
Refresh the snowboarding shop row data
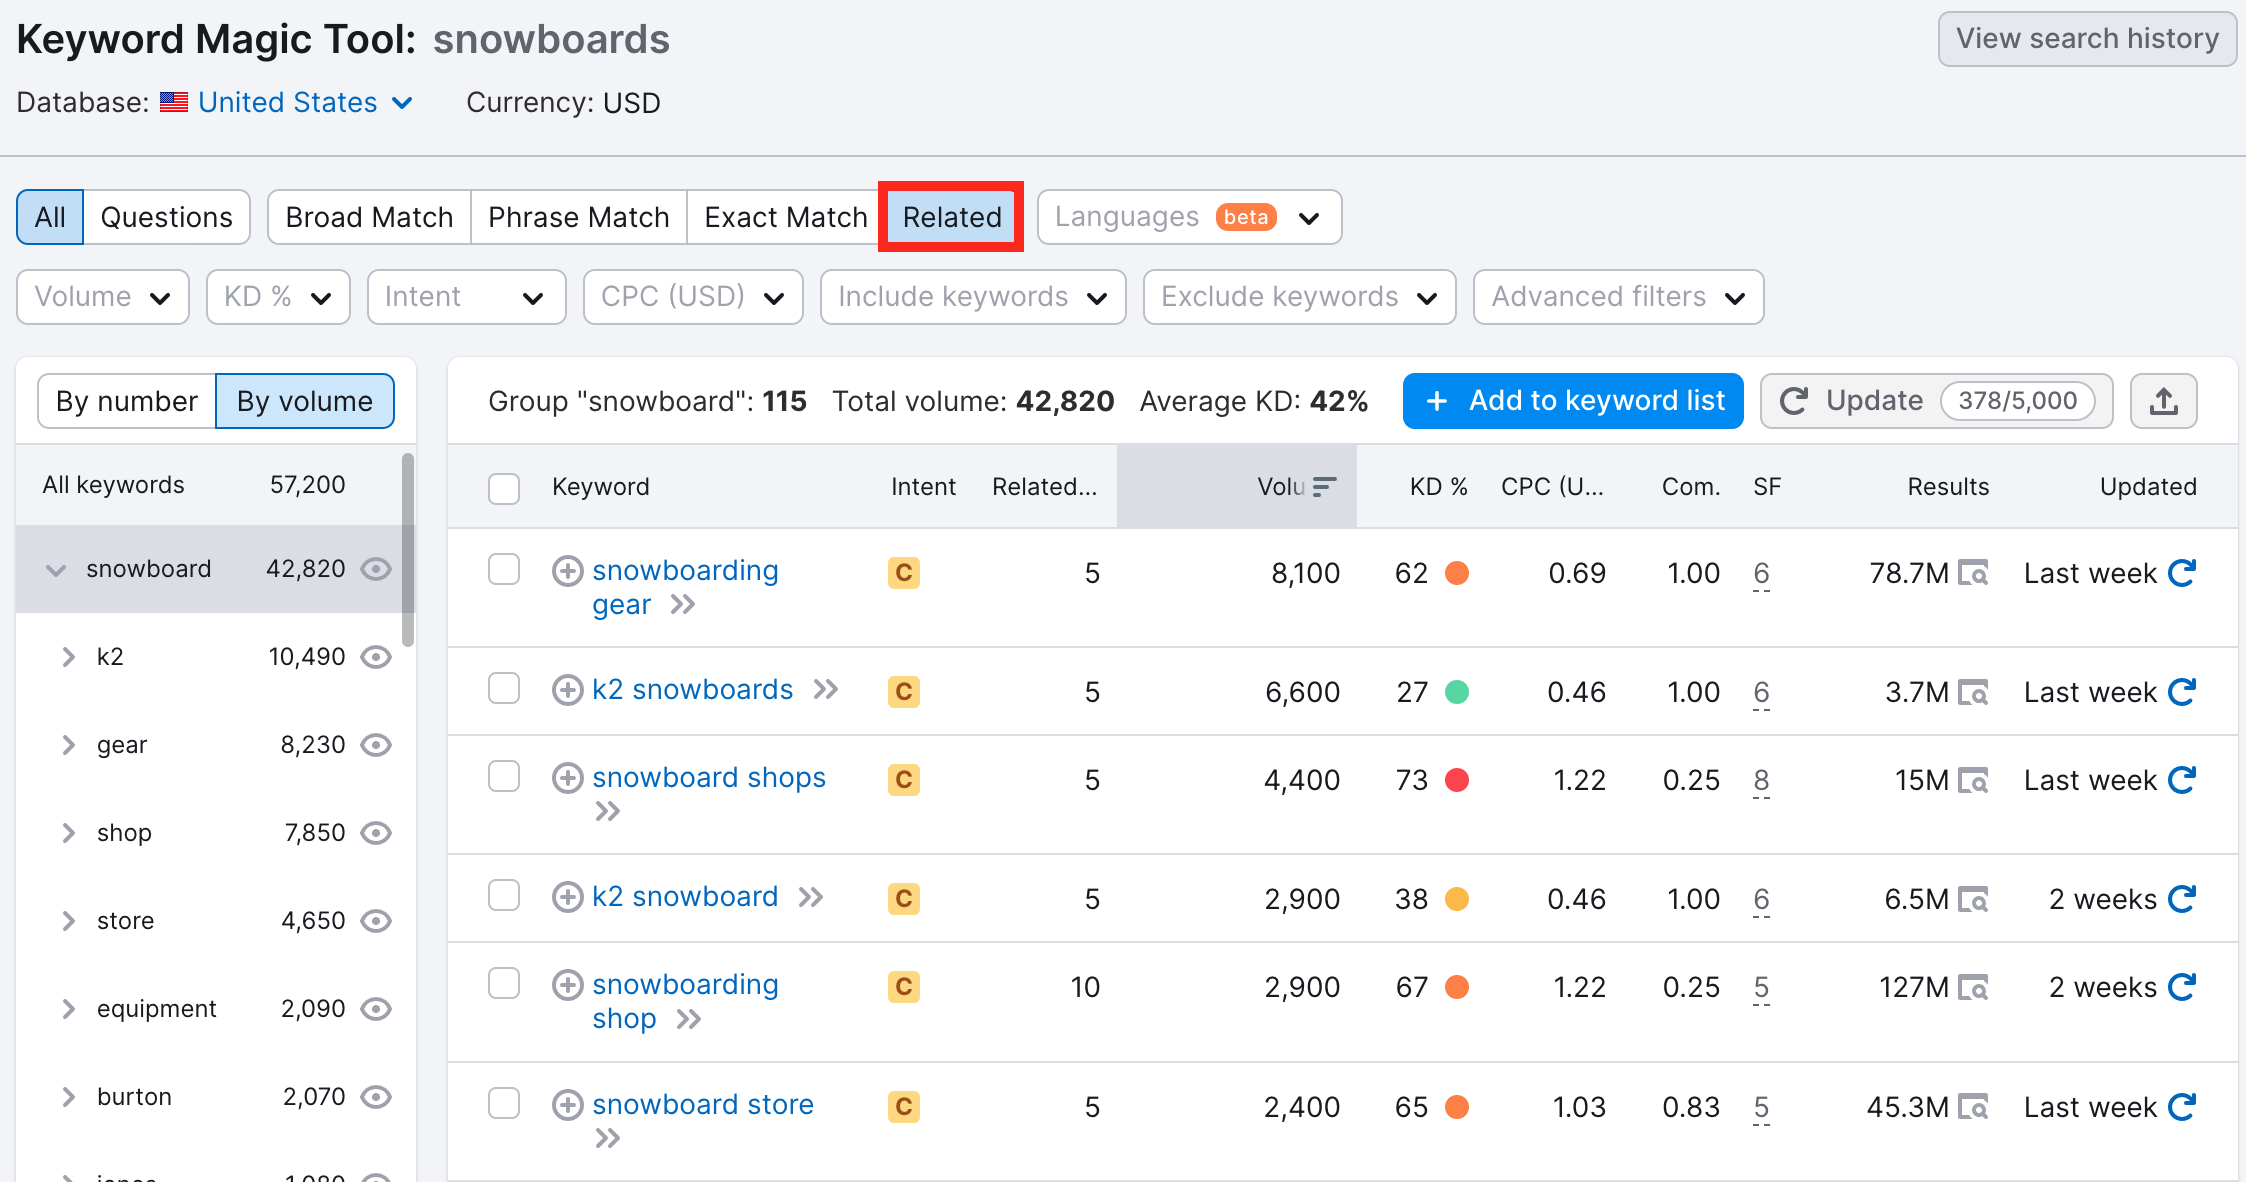point(2182,987)
